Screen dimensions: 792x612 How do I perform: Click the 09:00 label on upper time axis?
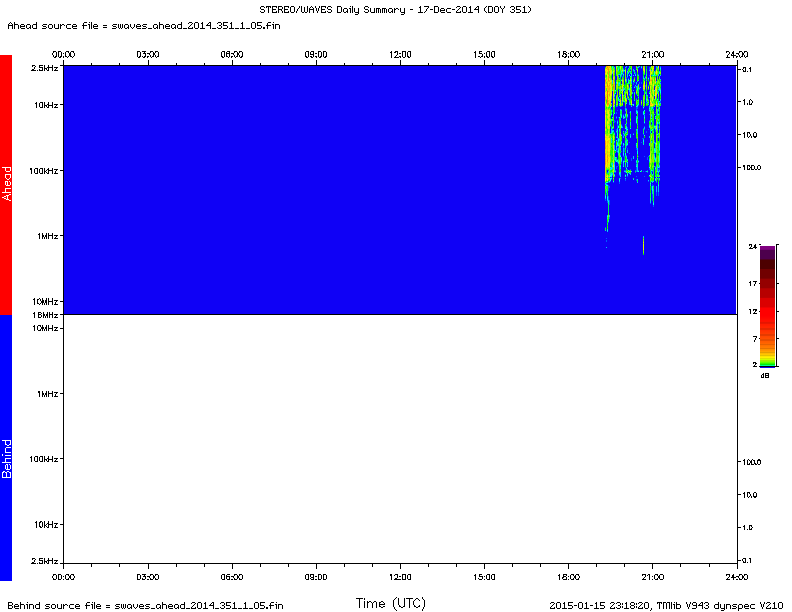(316, 55)
